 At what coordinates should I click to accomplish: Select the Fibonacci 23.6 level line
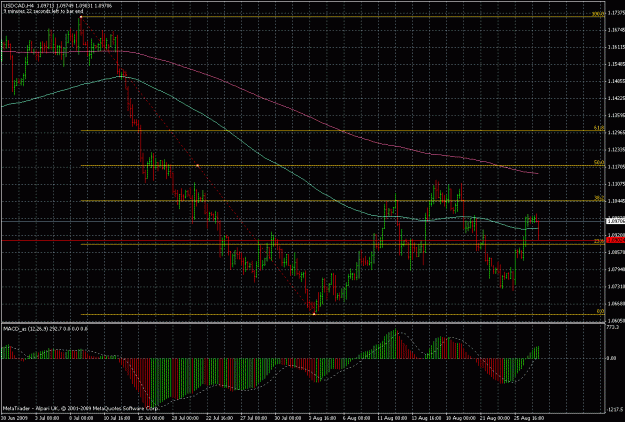pos(343,244)
